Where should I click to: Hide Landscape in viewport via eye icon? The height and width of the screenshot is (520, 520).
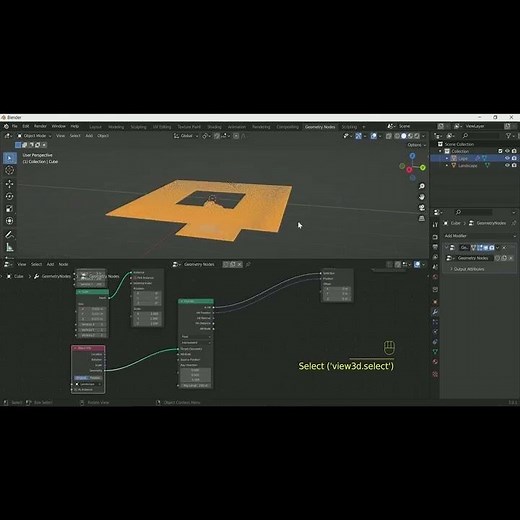pos(507,165)
